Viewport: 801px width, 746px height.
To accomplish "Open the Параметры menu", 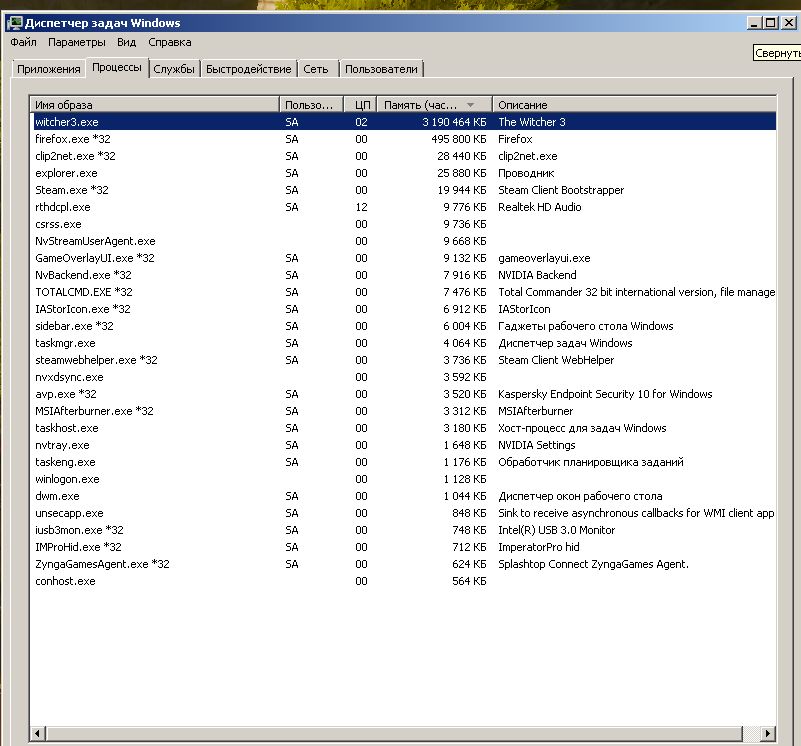I will click(77, 42).
